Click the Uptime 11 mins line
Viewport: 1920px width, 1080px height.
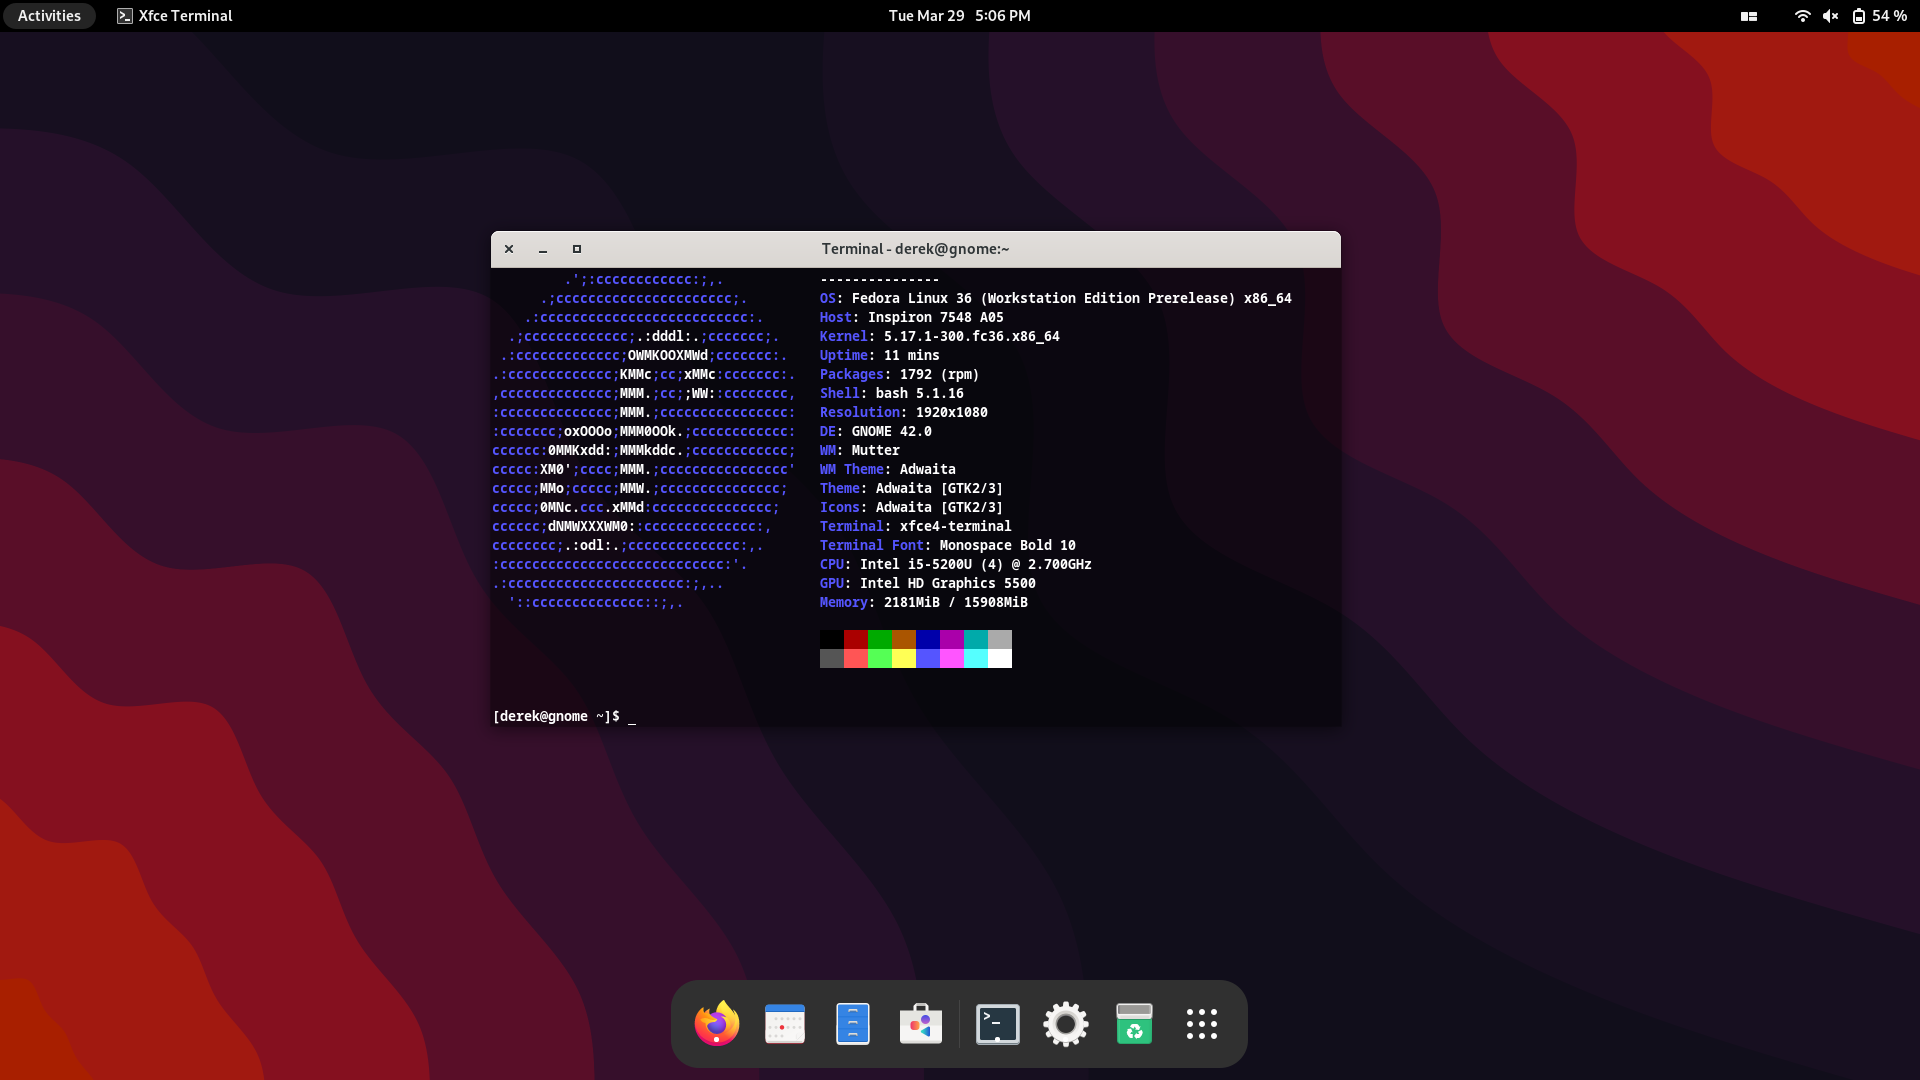click(880, 355)
